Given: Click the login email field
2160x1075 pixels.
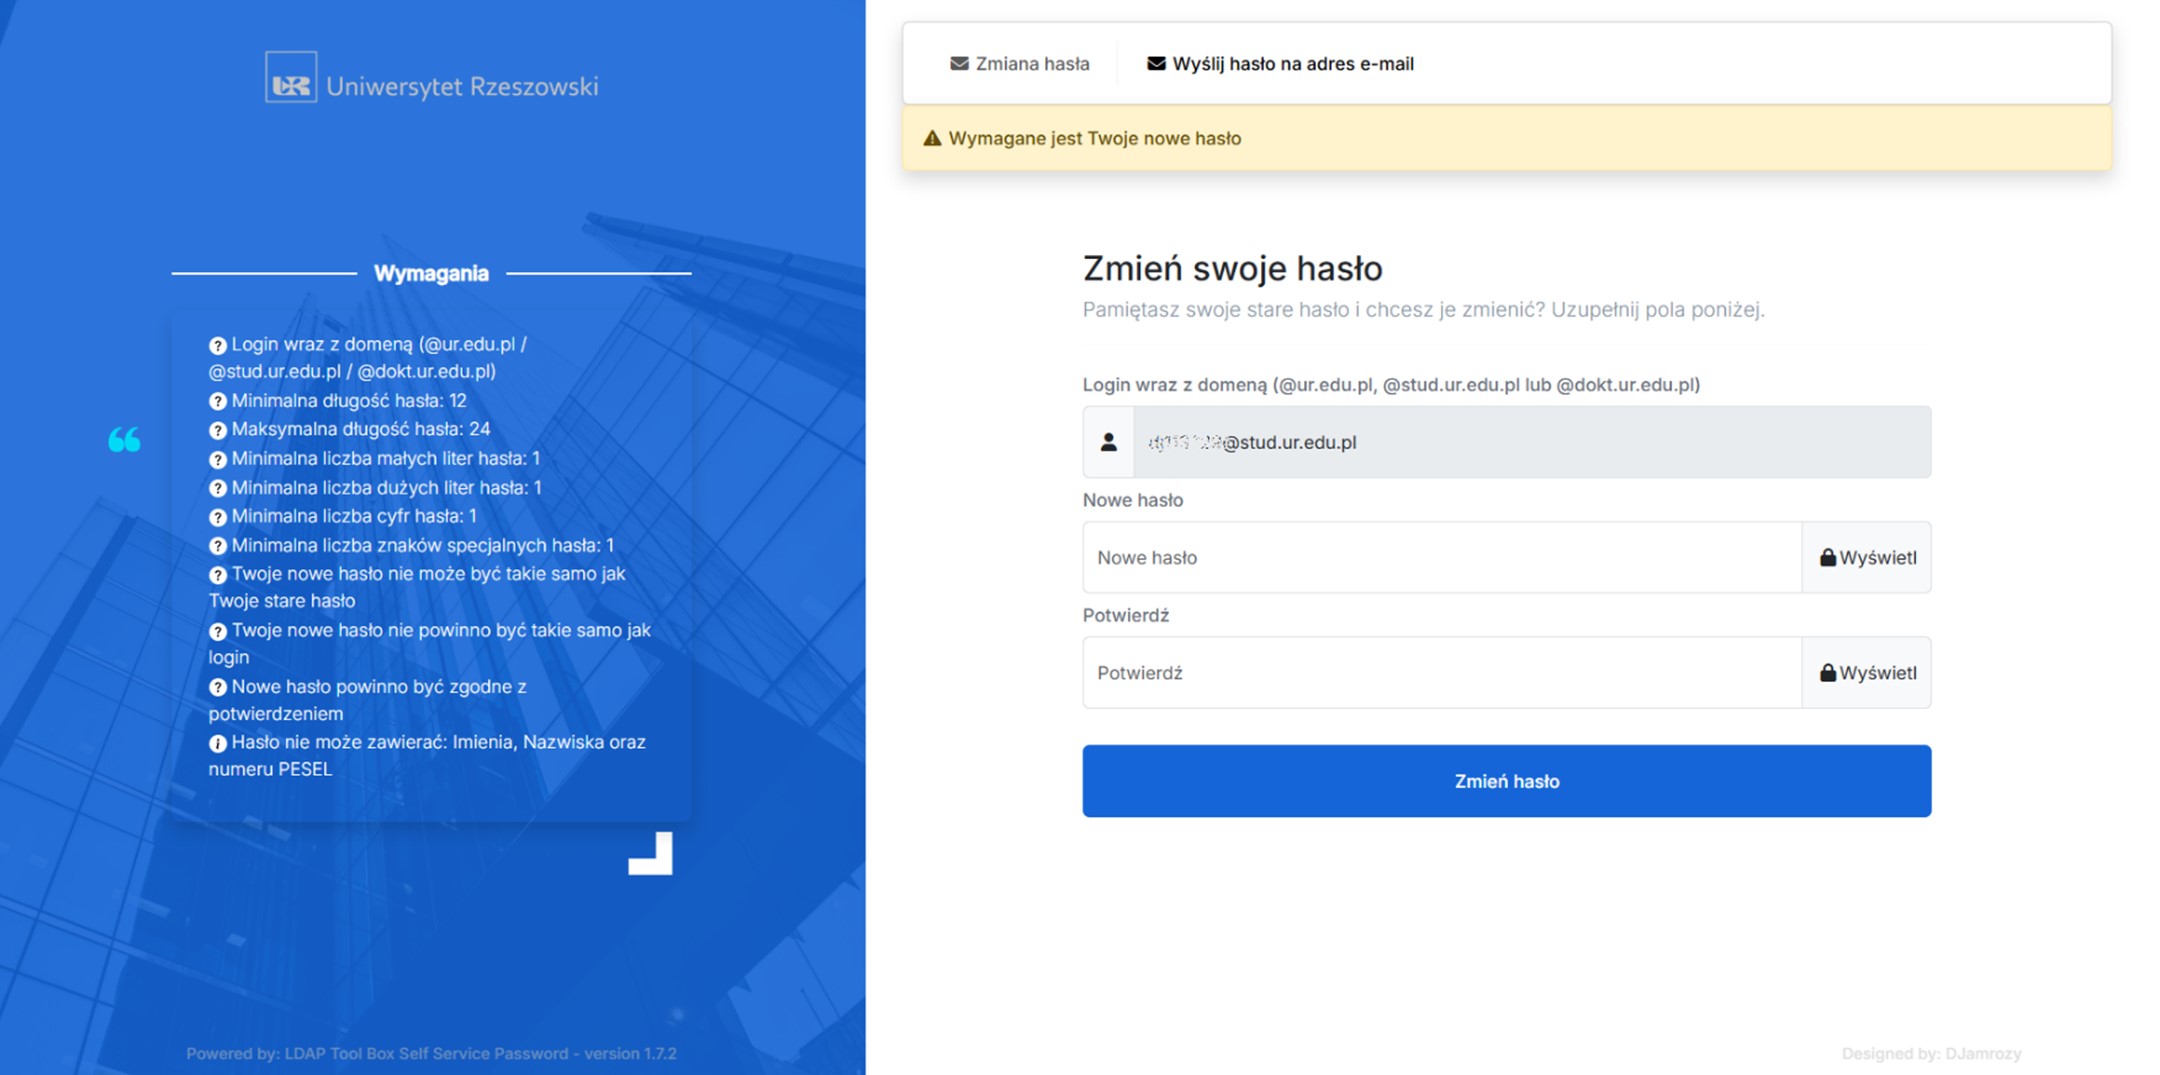Looking at the screenshot, I should pos(1531,442).
